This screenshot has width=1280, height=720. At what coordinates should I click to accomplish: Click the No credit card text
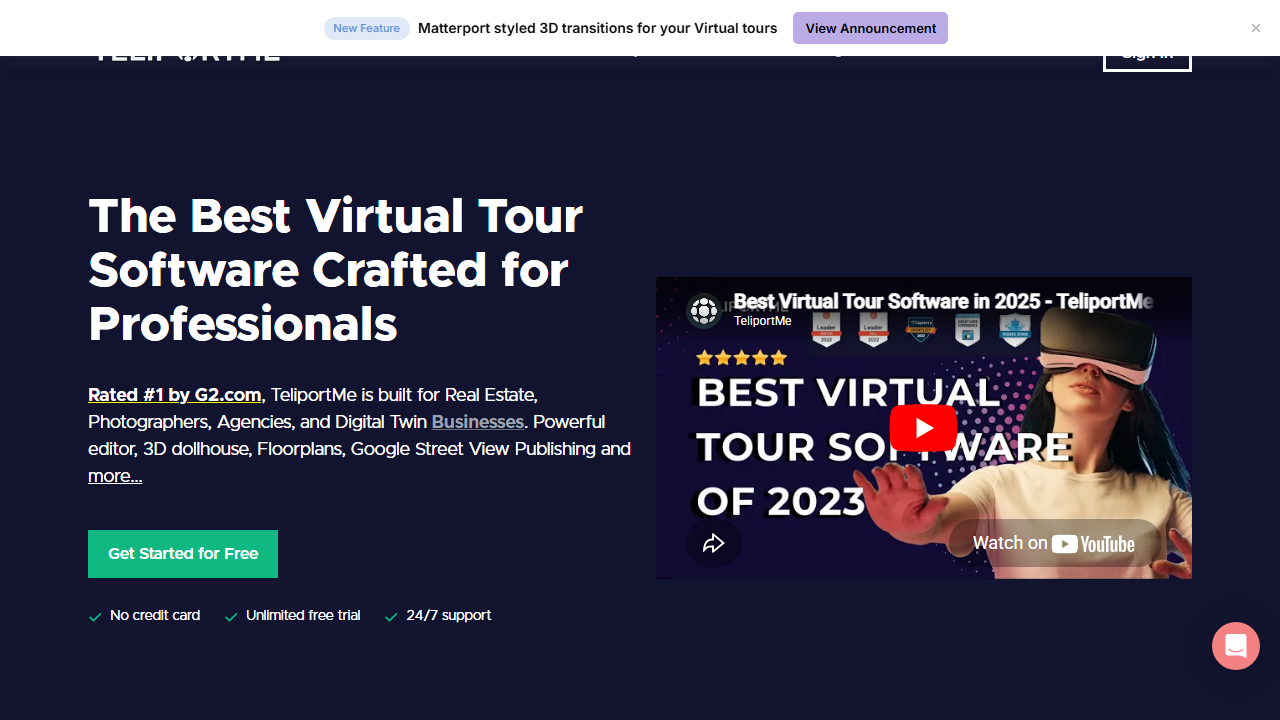tap(155, 615)
